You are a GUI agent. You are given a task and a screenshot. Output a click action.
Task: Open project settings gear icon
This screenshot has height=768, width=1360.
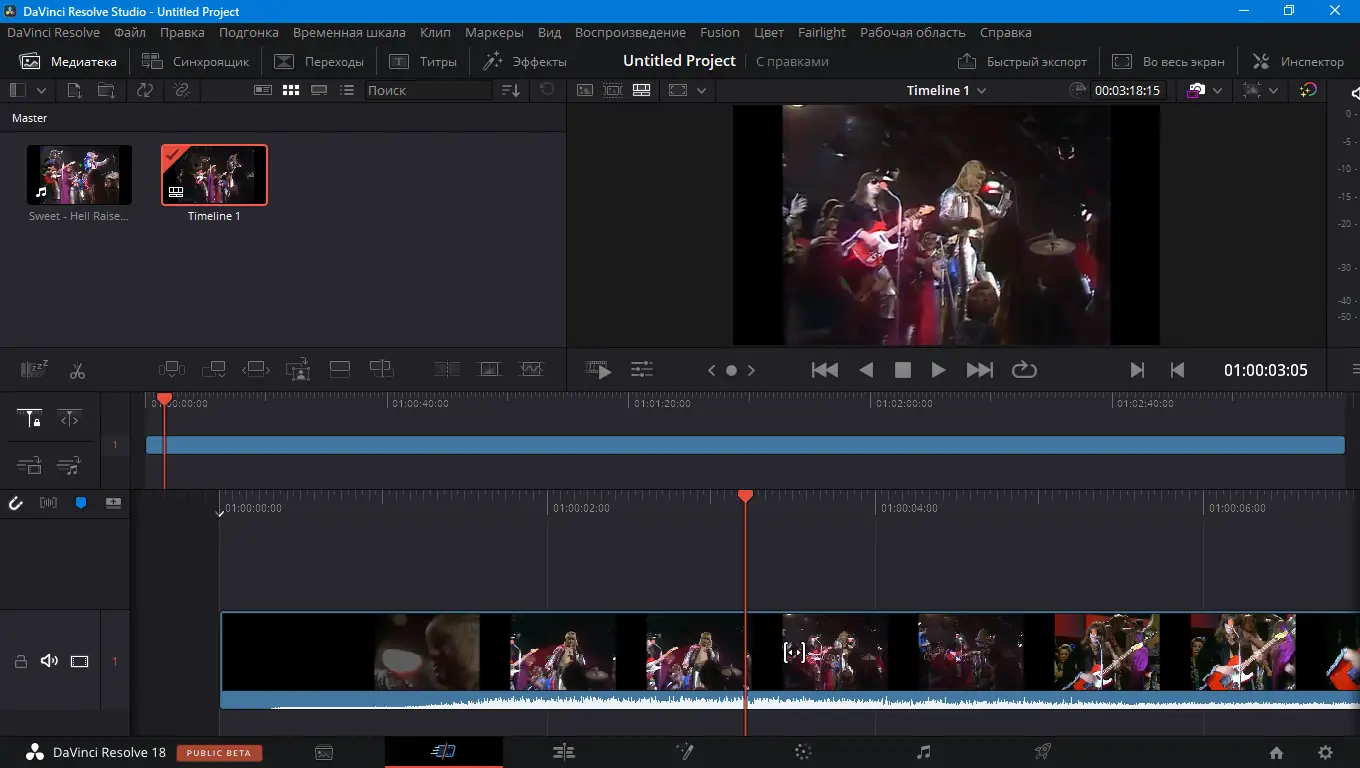pos(1325,752)
